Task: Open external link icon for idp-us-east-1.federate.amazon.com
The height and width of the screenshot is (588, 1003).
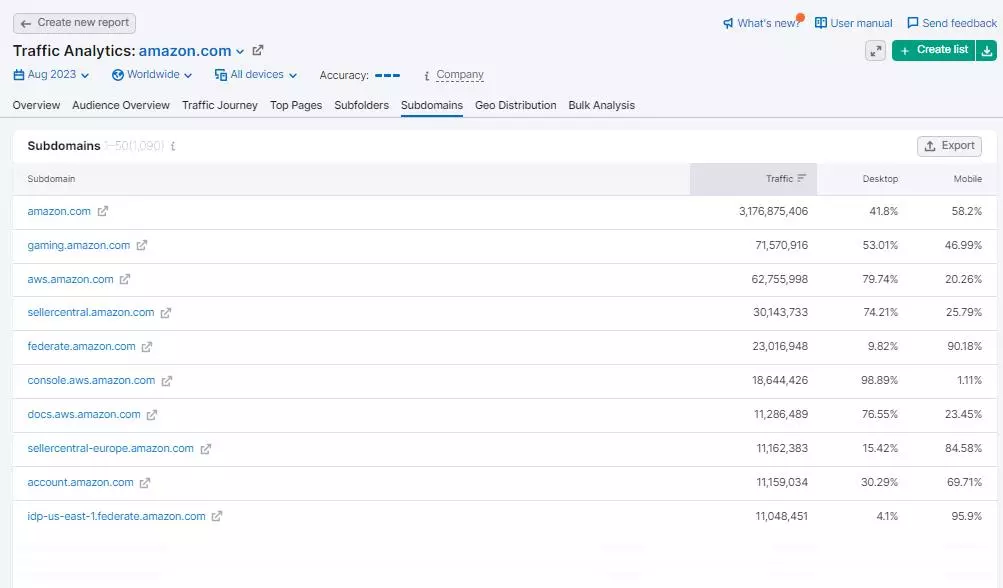Action: [217, 516]
